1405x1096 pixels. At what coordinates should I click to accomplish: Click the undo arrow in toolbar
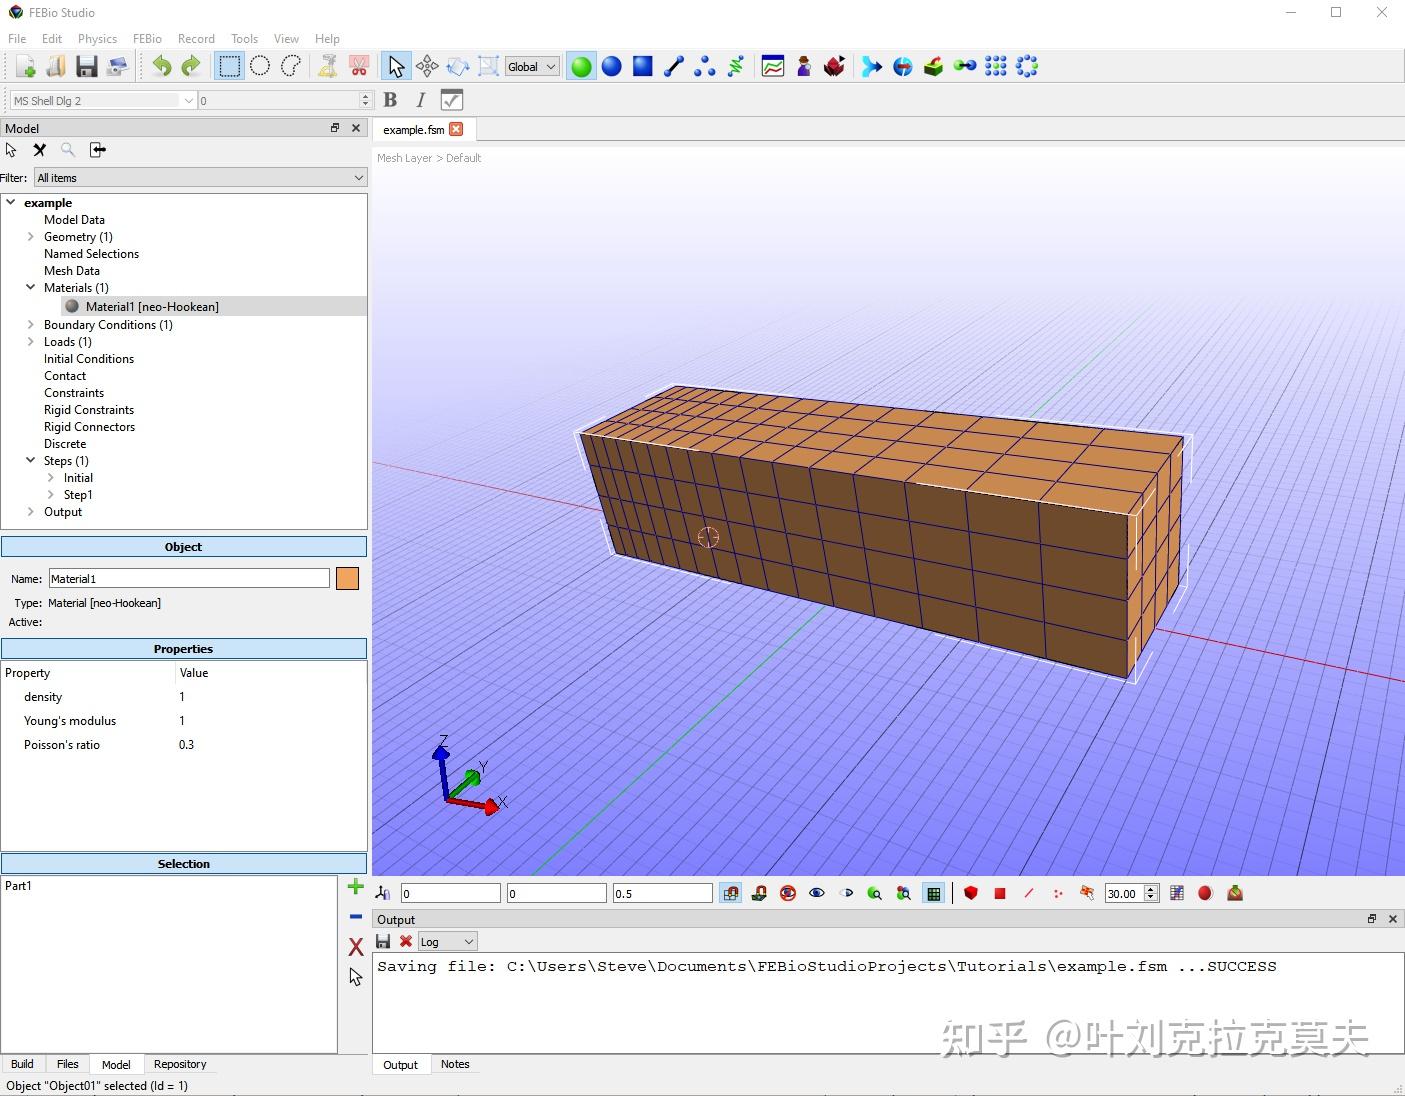(x=161, y=67)
